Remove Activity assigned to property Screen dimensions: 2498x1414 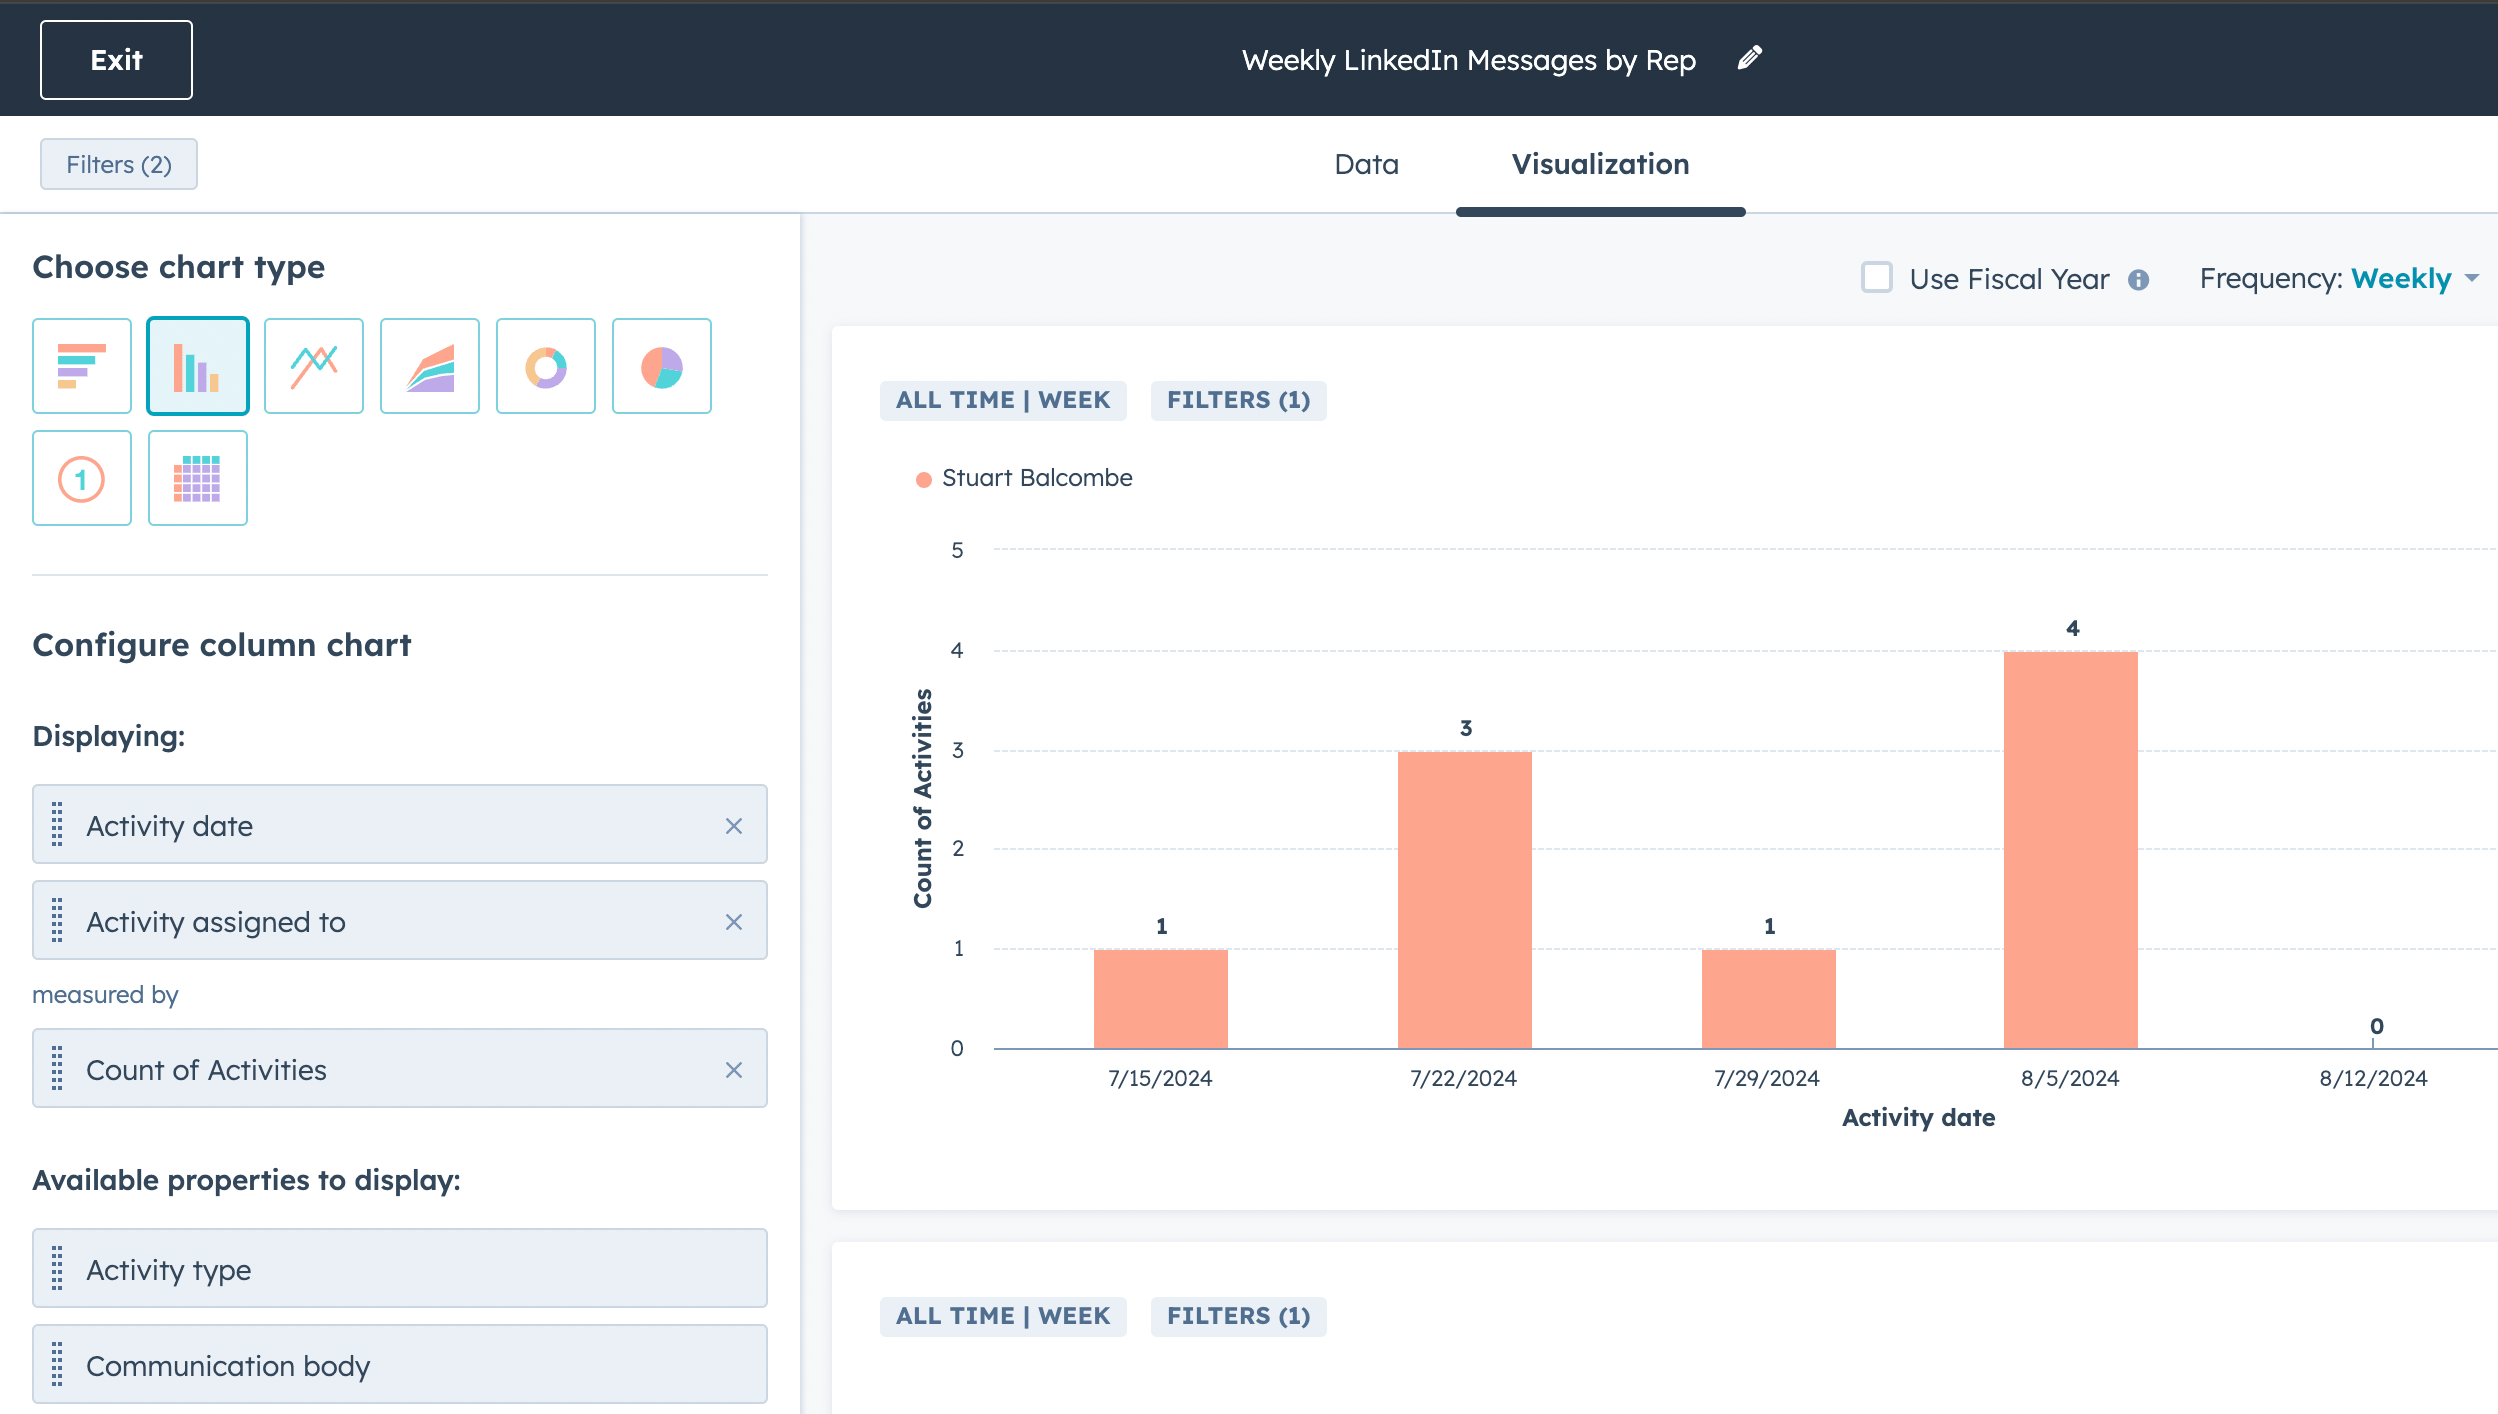click(x=733, y=922)
